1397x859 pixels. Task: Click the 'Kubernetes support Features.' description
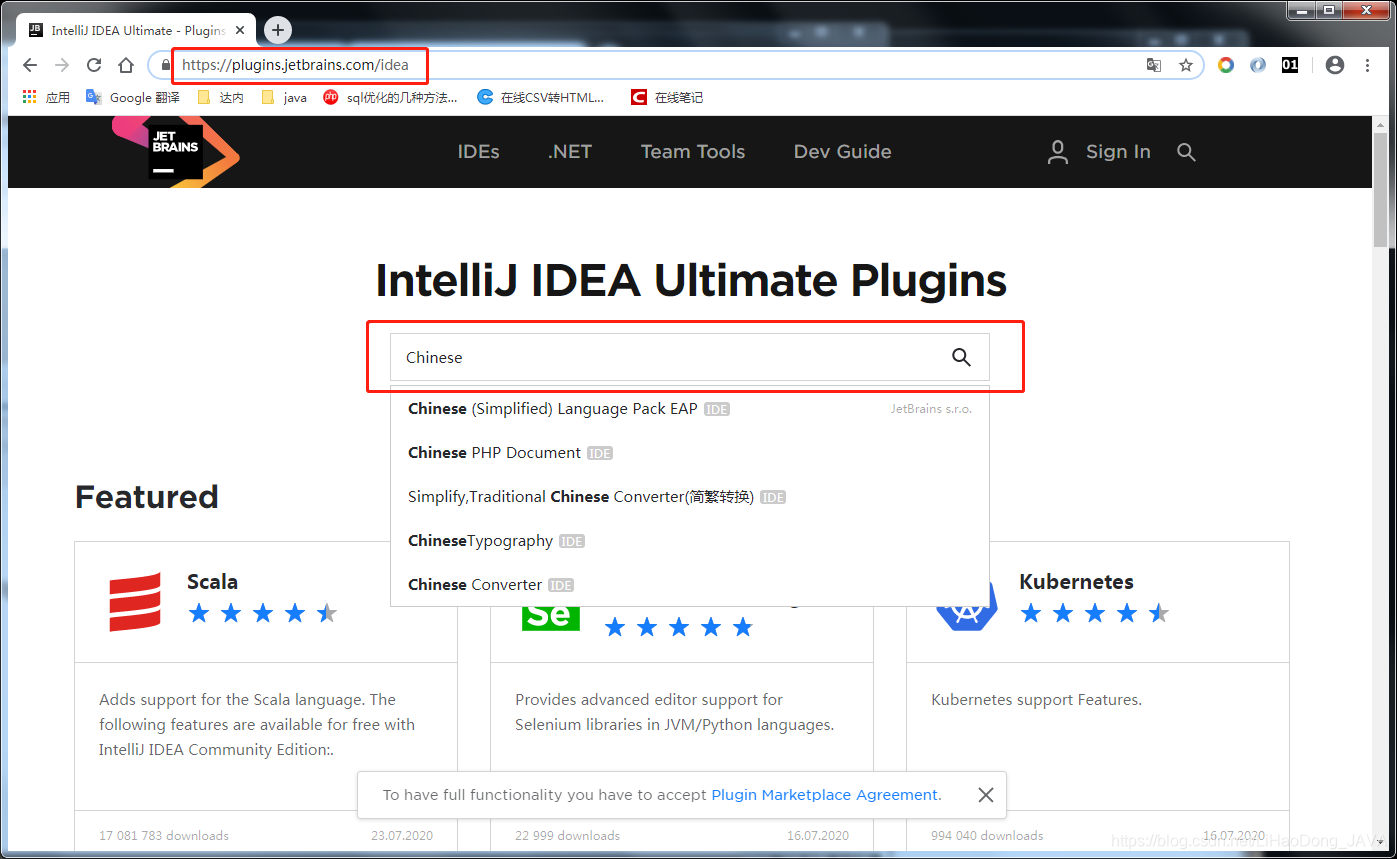tap(1036, 700)
